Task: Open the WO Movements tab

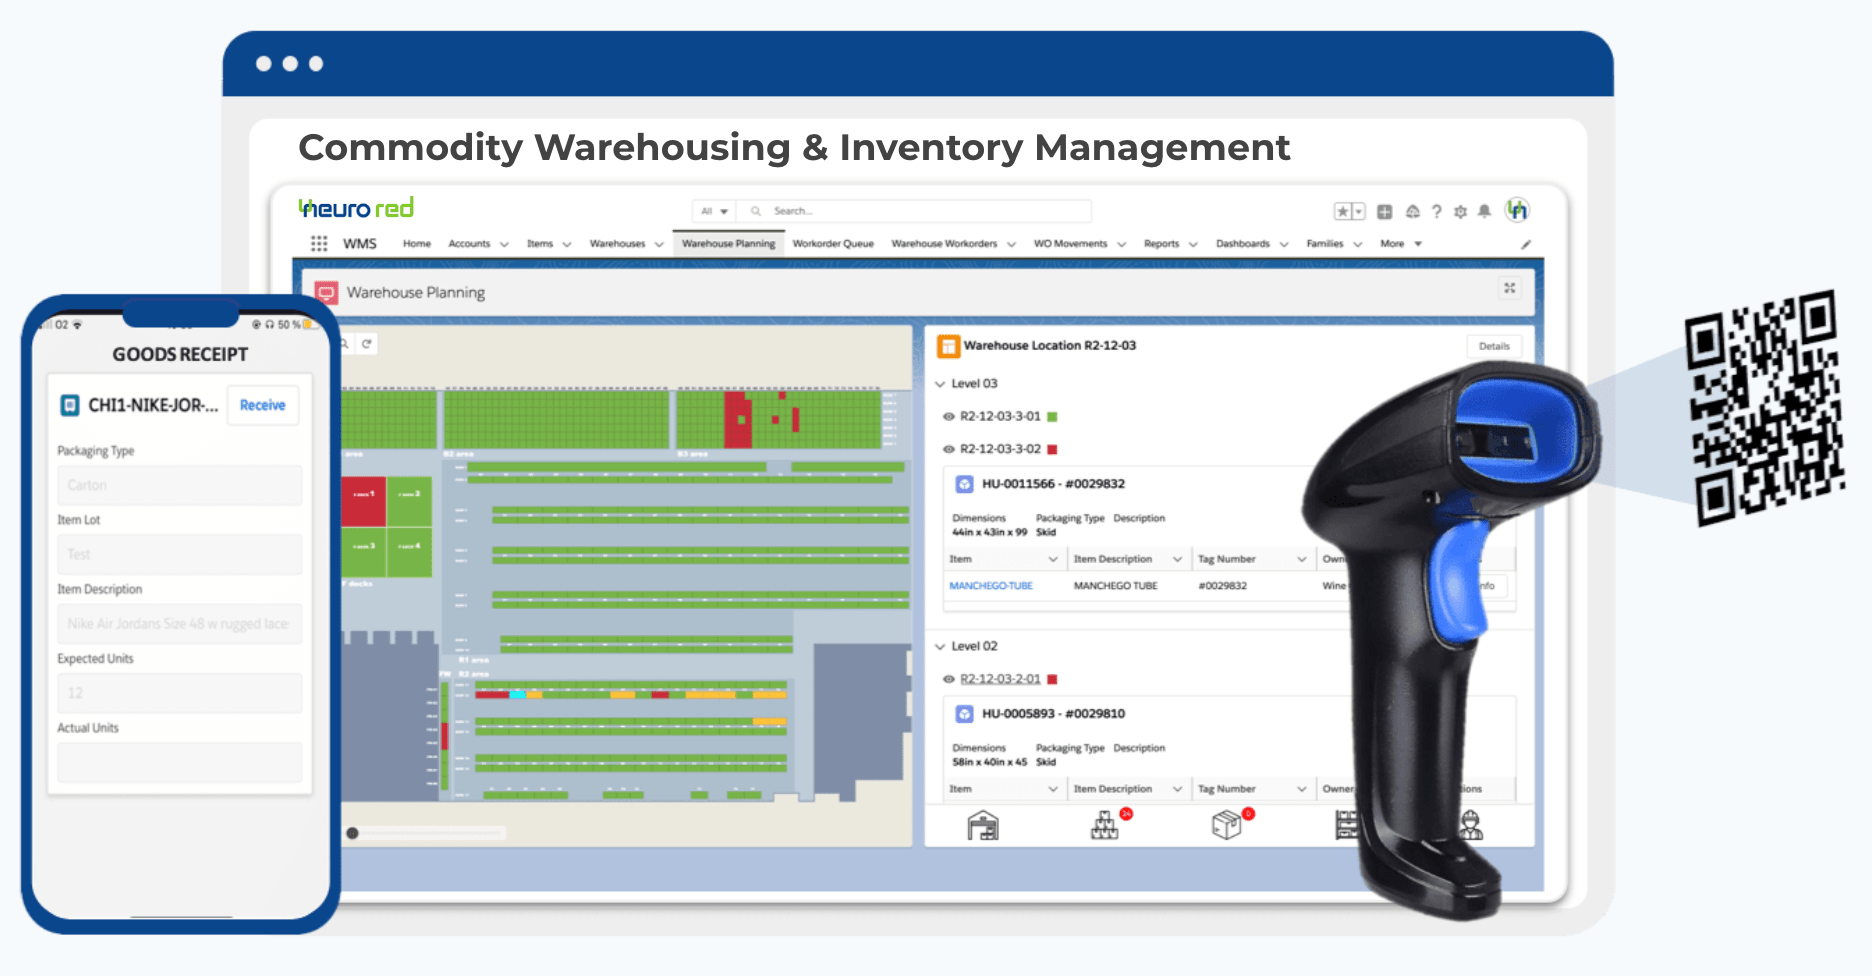Action: pyautogui.click(x=1070, y=244)
